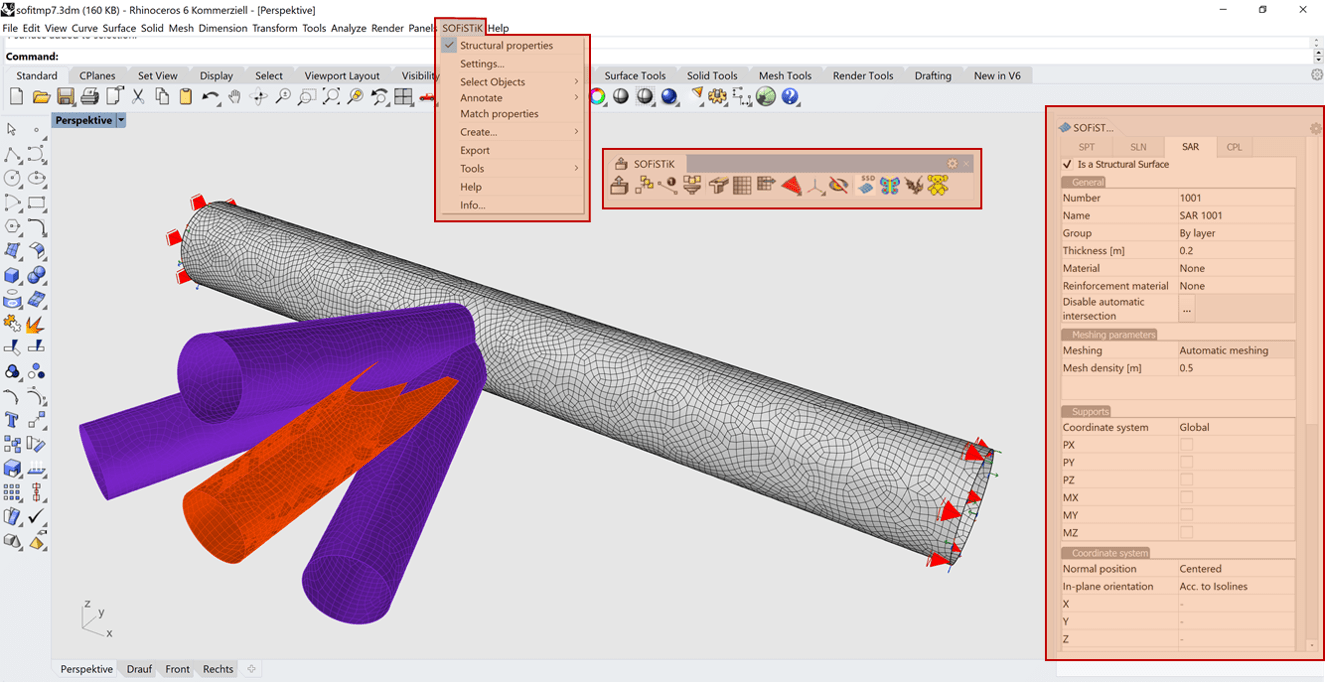Click the SOFiSTiK export arrow icon
This screenshot has width=1325, height=682.
[x=619, y=185]
